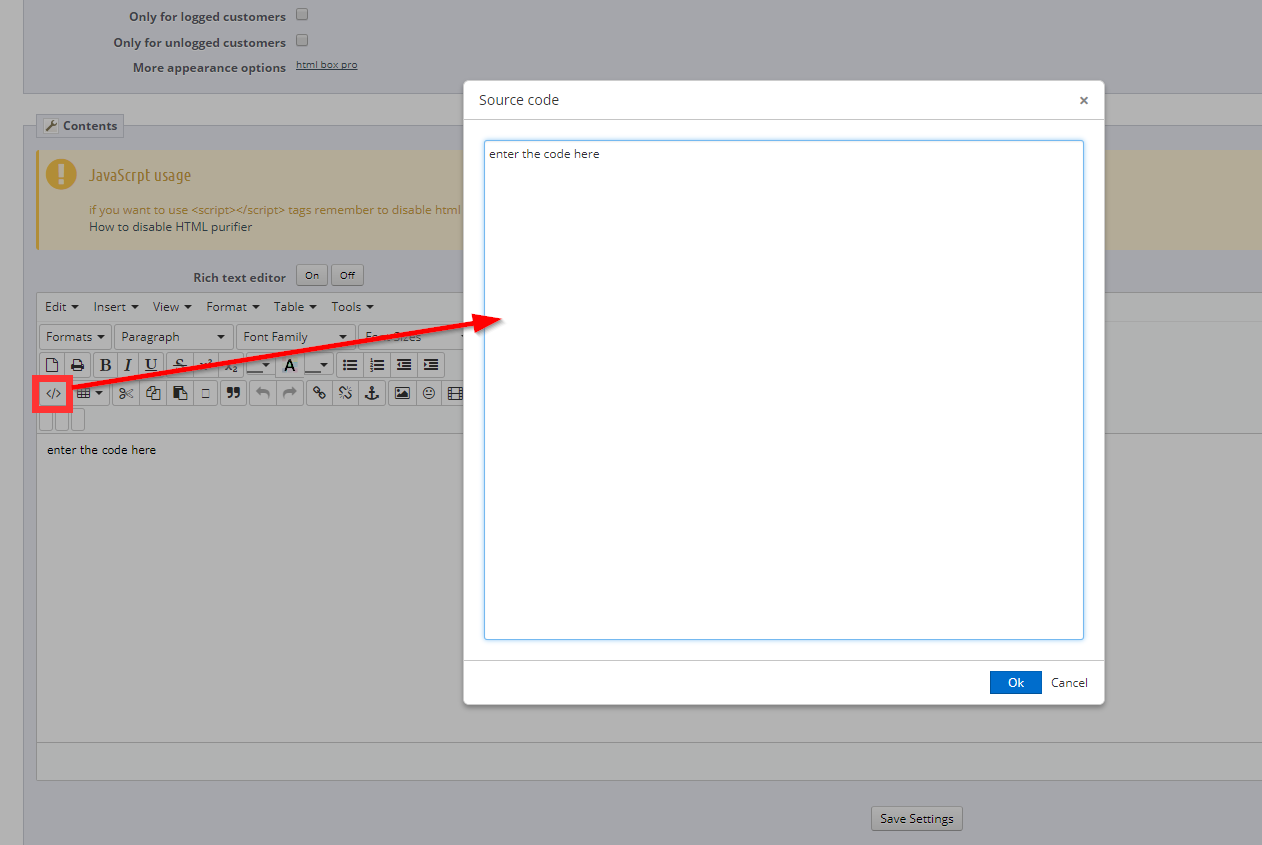The image size is (1262, 845).
Task: Click the Save Settings button
Action: coord(917,818)
